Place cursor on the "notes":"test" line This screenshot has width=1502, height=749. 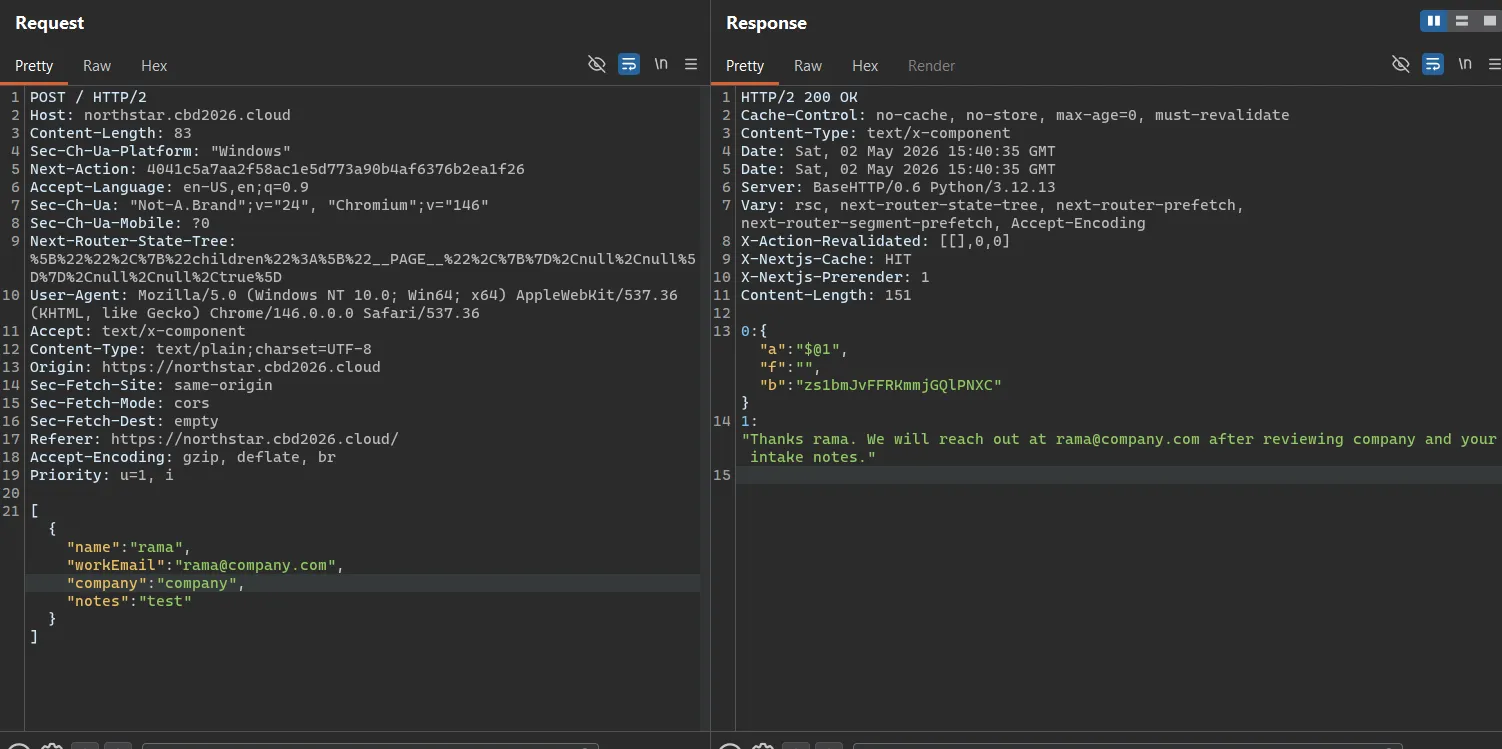[x=129, y=601]
